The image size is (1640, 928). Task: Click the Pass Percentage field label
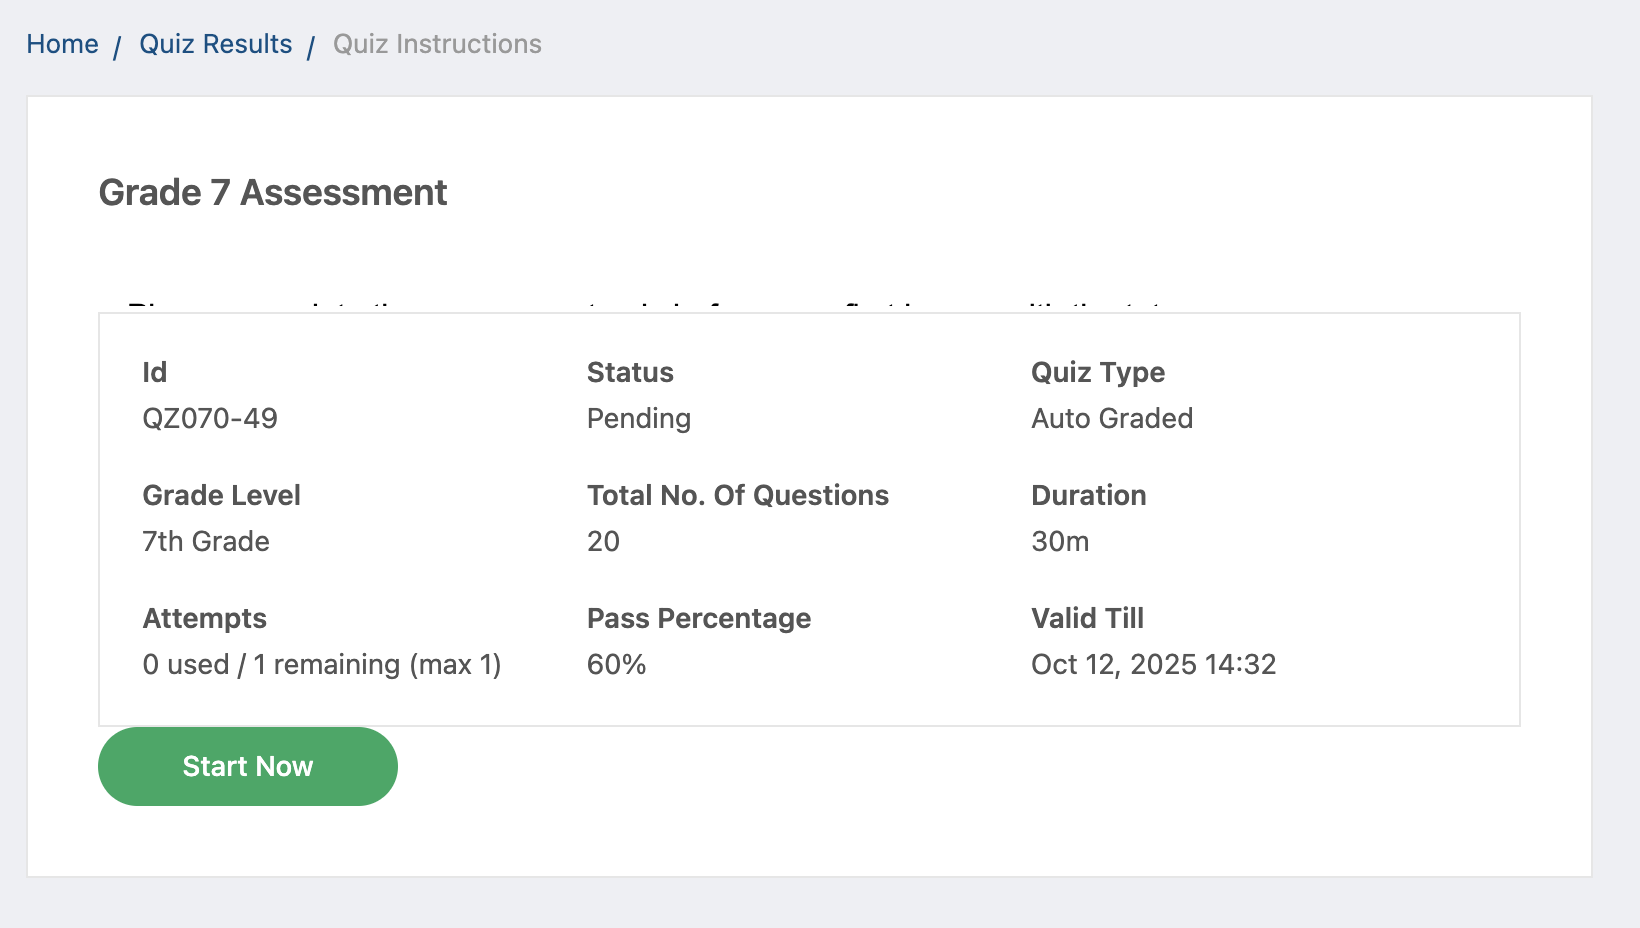tap(698, 618)
